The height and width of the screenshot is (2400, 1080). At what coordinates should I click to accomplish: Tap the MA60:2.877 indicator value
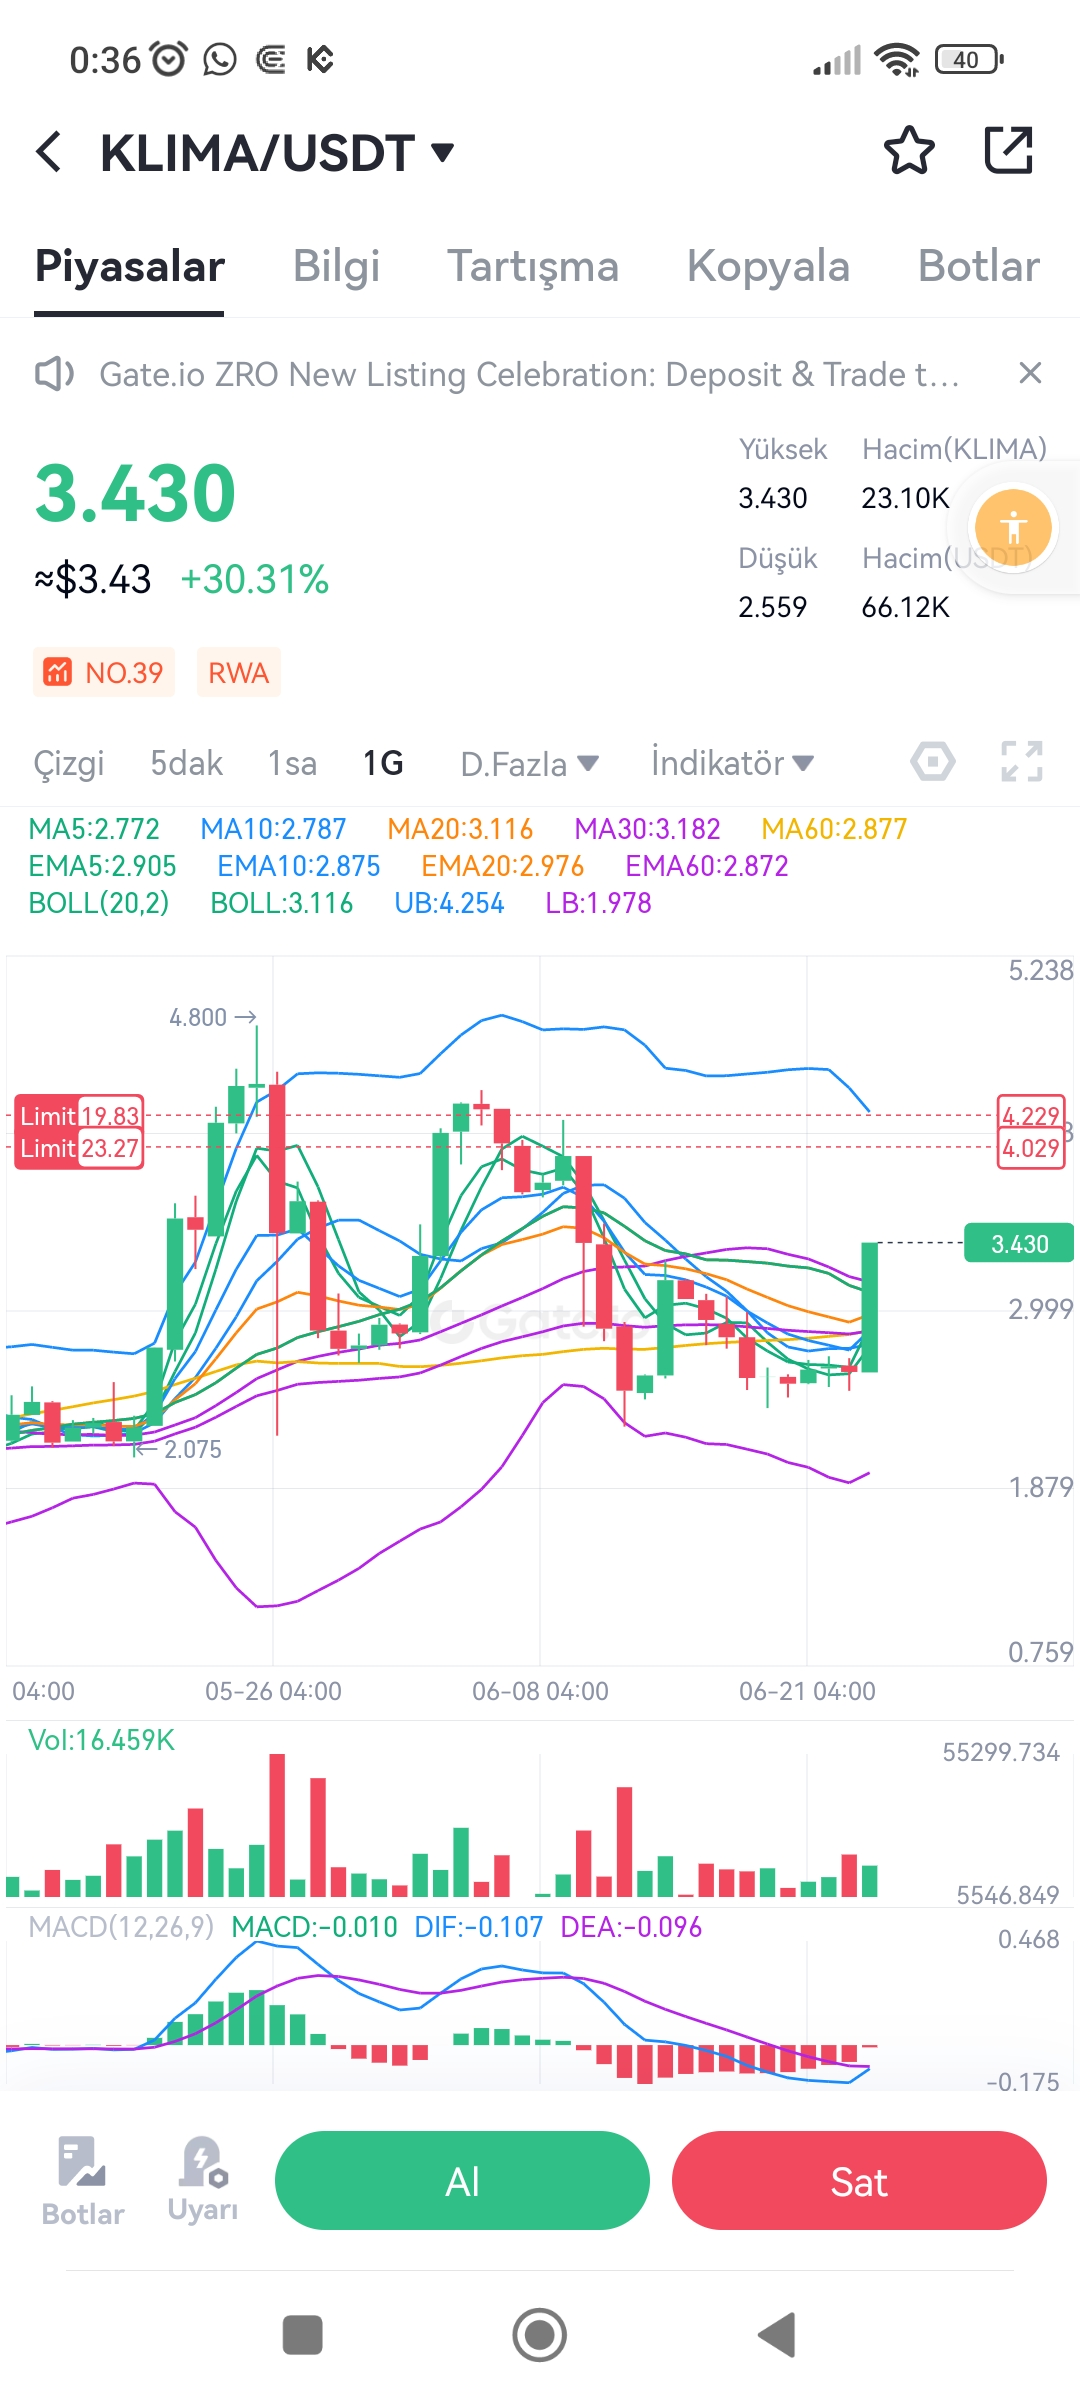[x=834, y=829]
